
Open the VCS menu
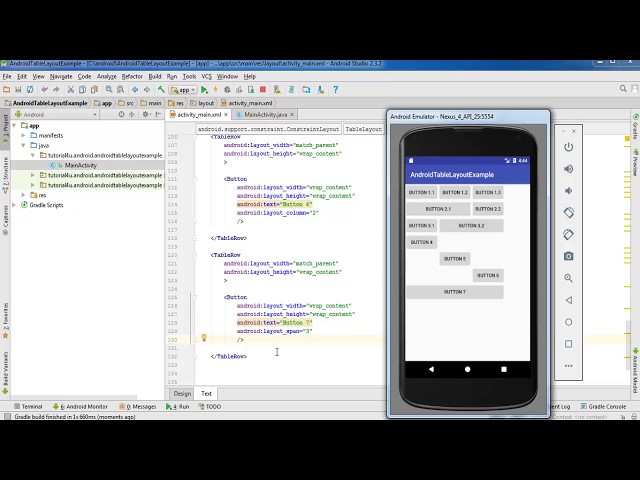(x=207, y=76)
